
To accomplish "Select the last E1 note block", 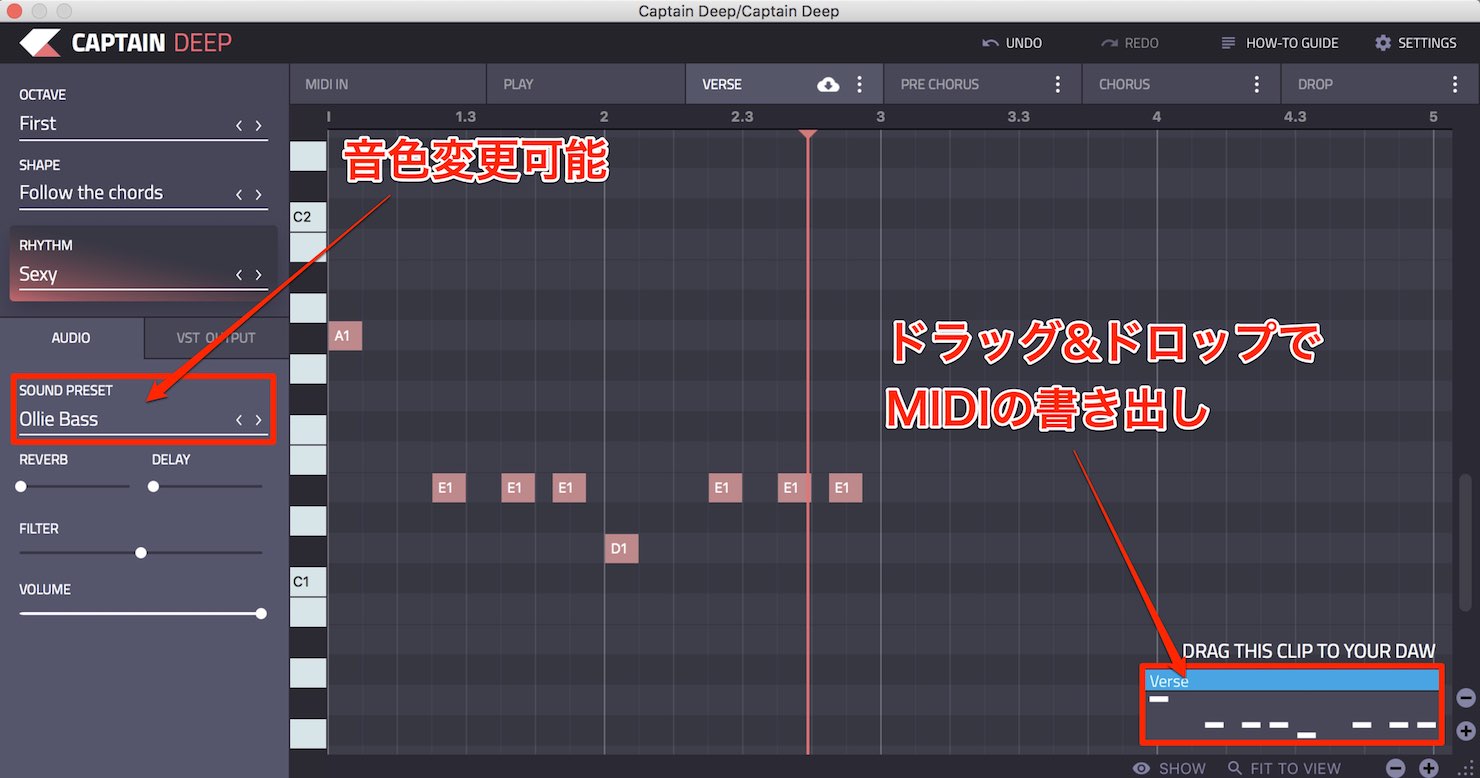I will pos(845,488).
